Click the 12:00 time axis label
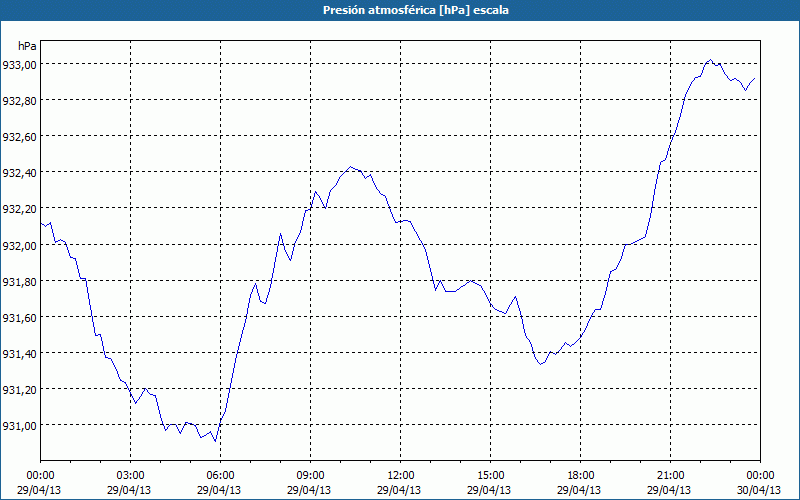Image resolution: width=800 pixels, height=500 pixels. tap(401, 476)
